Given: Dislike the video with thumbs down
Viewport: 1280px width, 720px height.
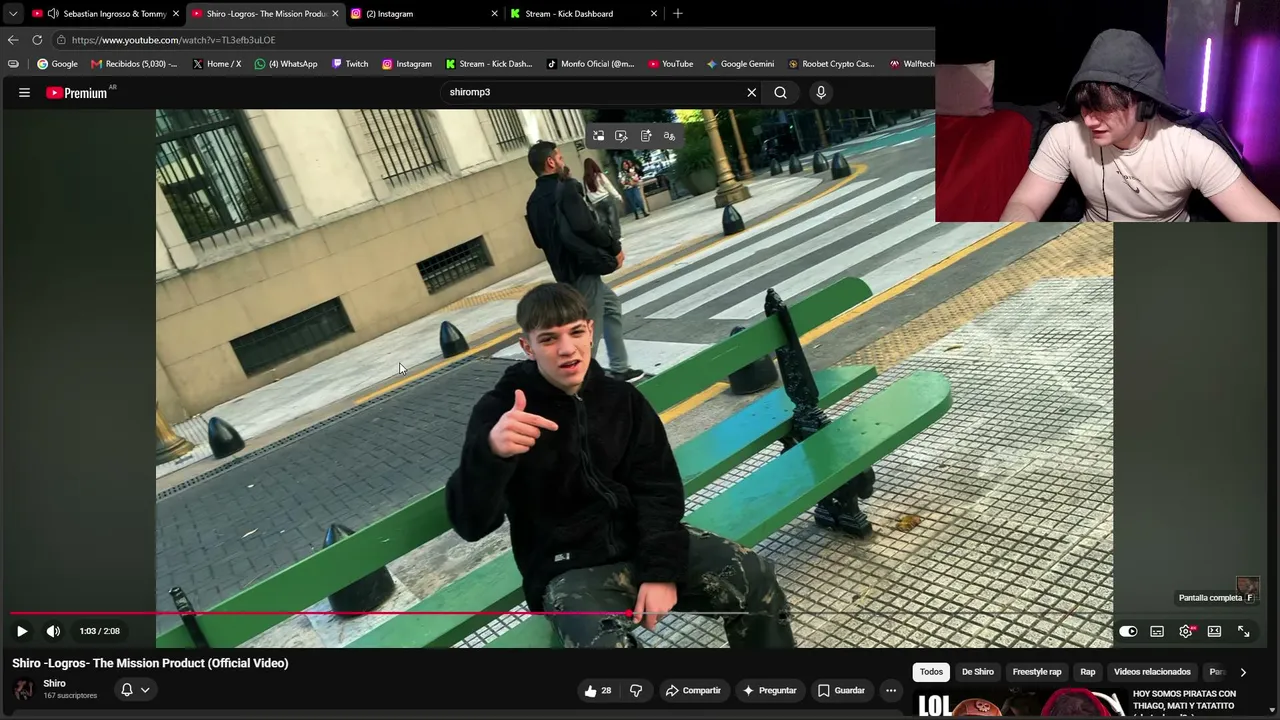Looking at the screenshot, I should 636,690.
